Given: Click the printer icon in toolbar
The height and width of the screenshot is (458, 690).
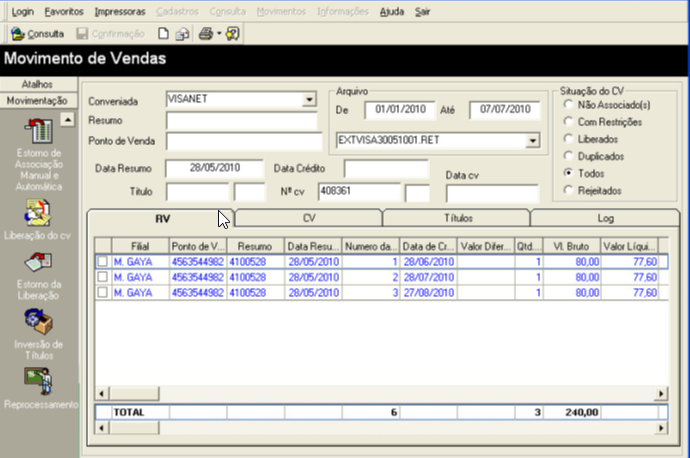Looking at the screenshot, I should [206, 34].
